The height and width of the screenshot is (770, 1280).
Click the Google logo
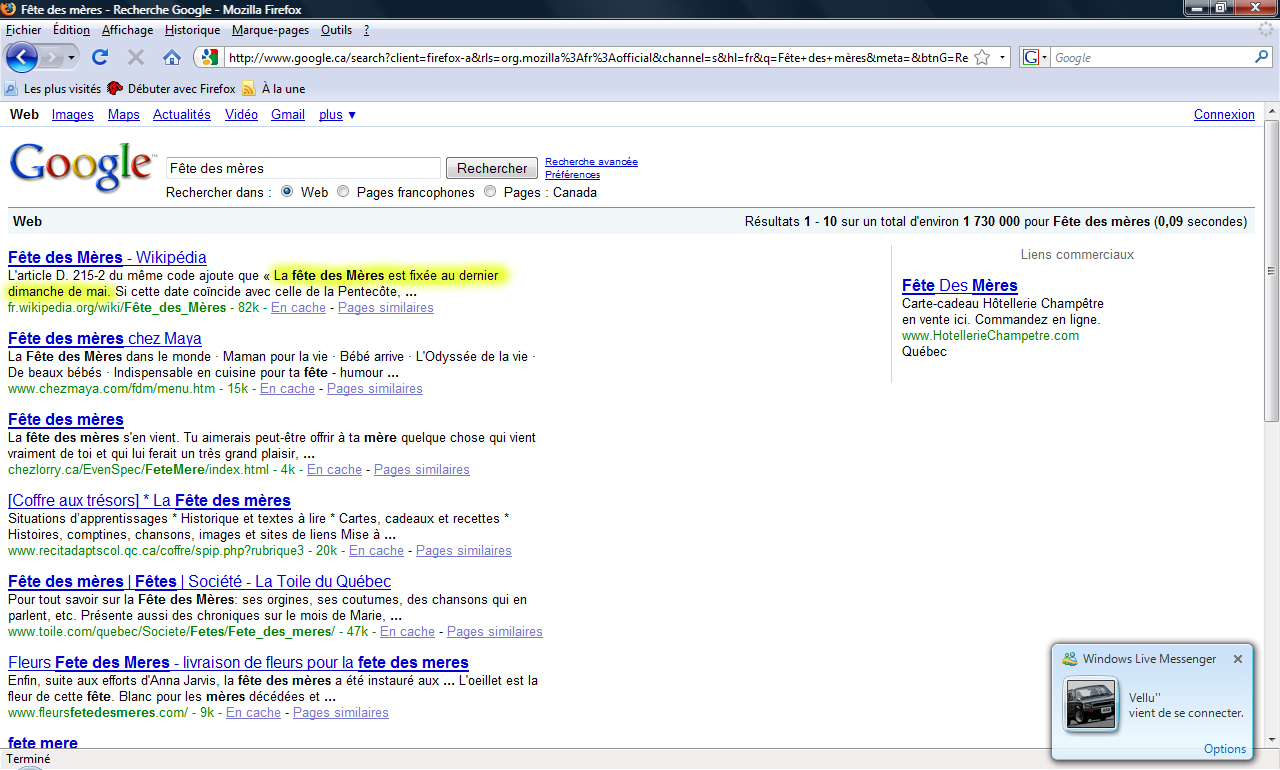tap(82, 167)
